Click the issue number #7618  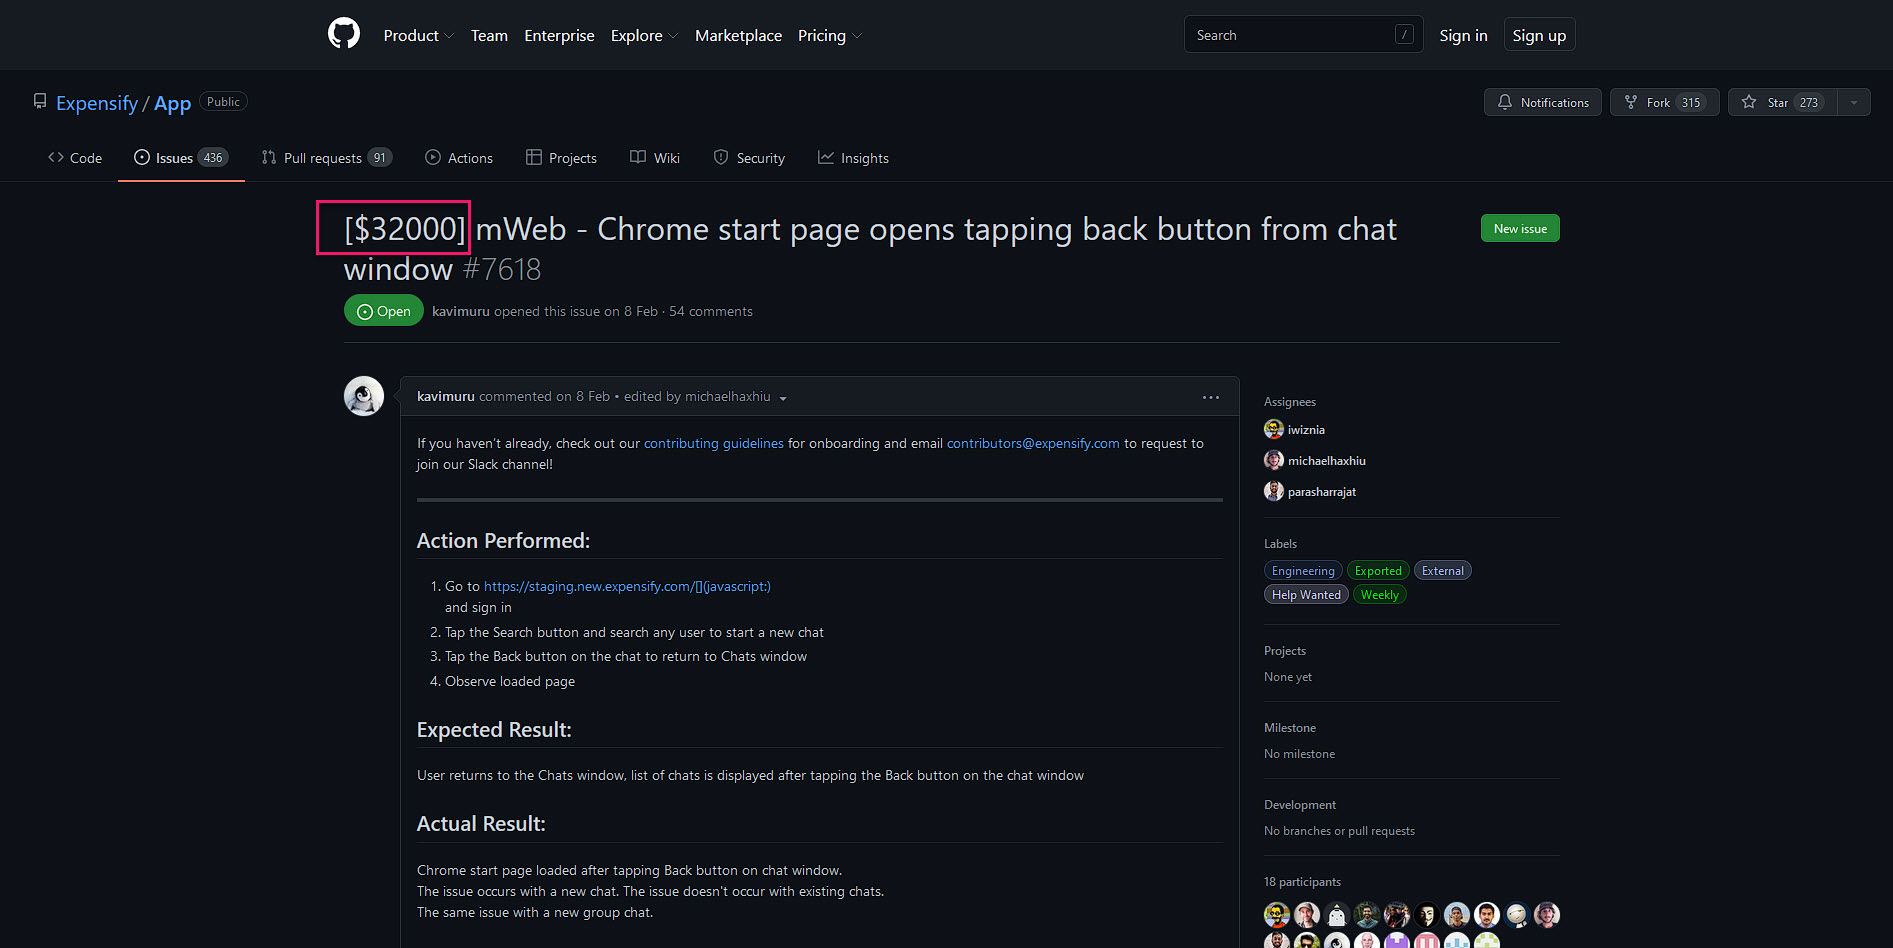tap(501, 269)
